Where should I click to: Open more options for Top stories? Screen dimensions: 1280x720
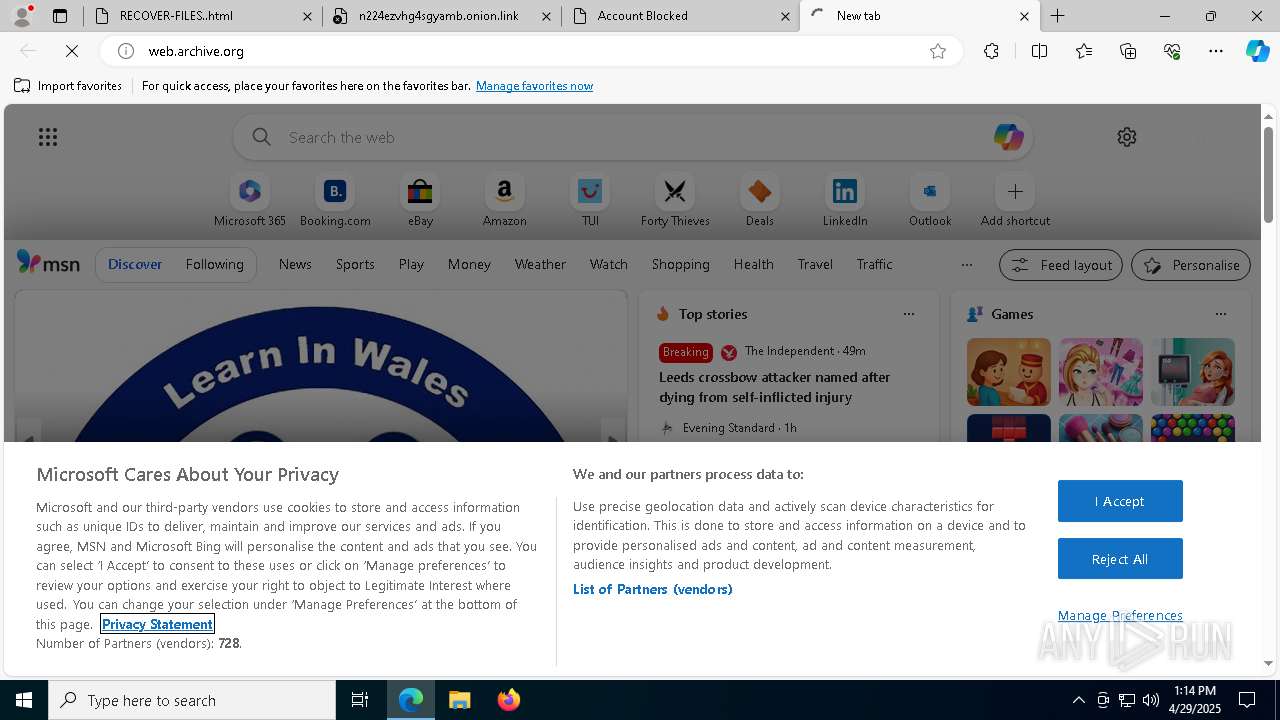(908, 314)
